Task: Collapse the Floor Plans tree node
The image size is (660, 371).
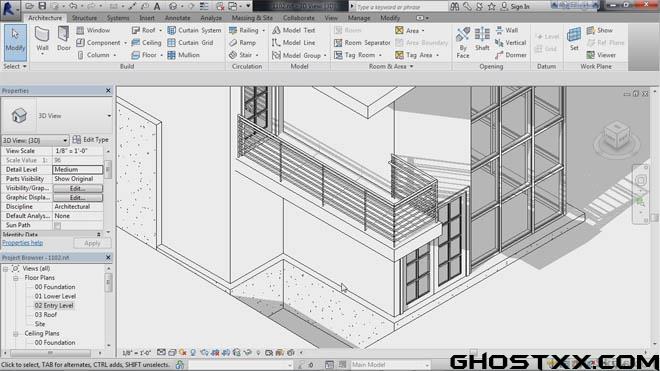Action: (16, 278)
